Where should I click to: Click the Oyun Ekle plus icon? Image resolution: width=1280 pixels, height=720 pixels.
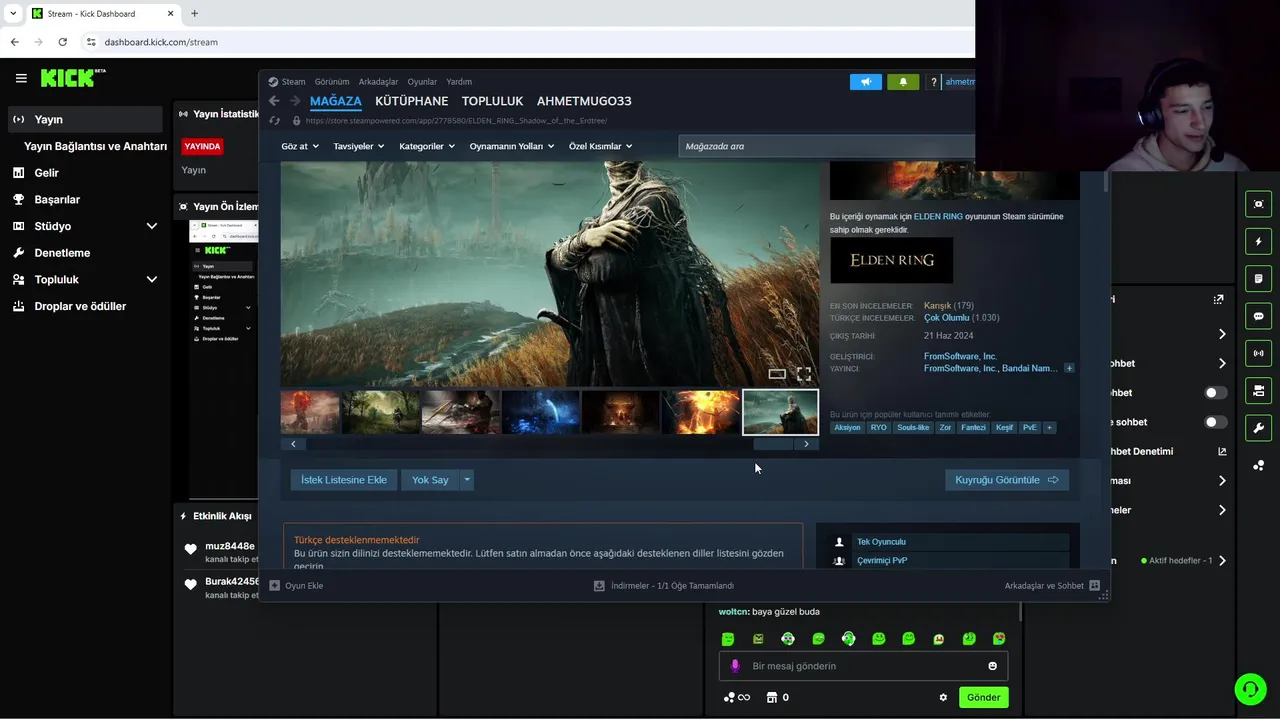tap(275, 586)
